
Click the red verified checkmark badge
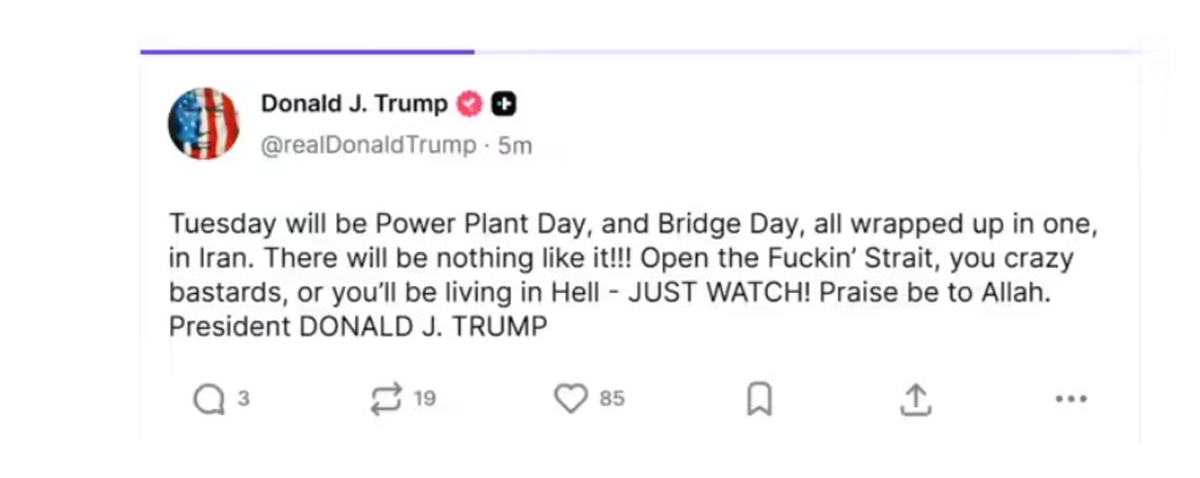pos(470,103)
